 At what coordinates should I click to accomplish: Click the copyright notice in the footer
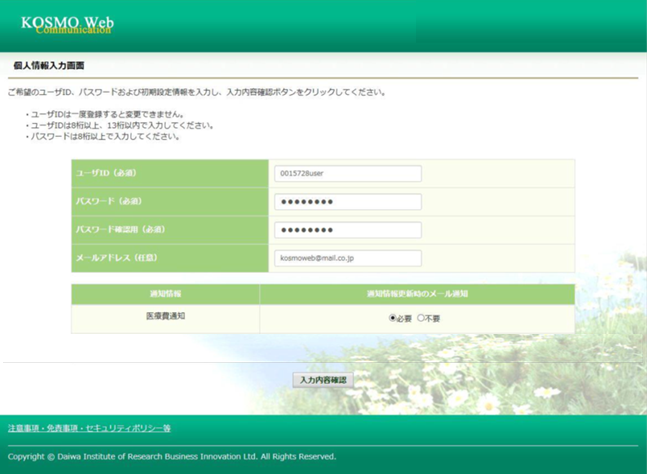click(172, 456)
